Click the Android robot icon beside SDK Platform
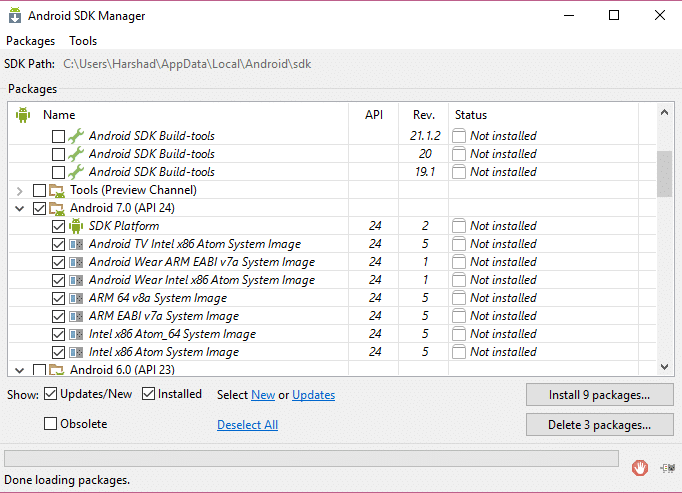Image resolution: width=682 pixels, height=493 pixels. 77,226
